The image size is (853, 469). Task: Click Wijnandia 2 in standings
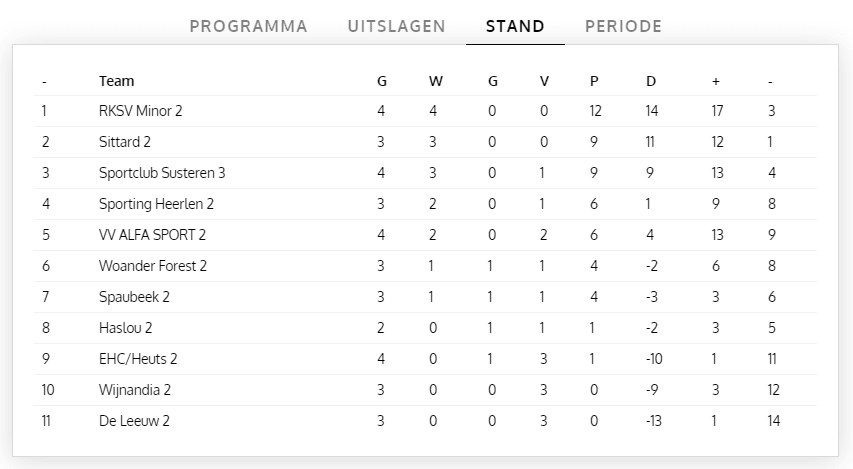tap(135, 390)
